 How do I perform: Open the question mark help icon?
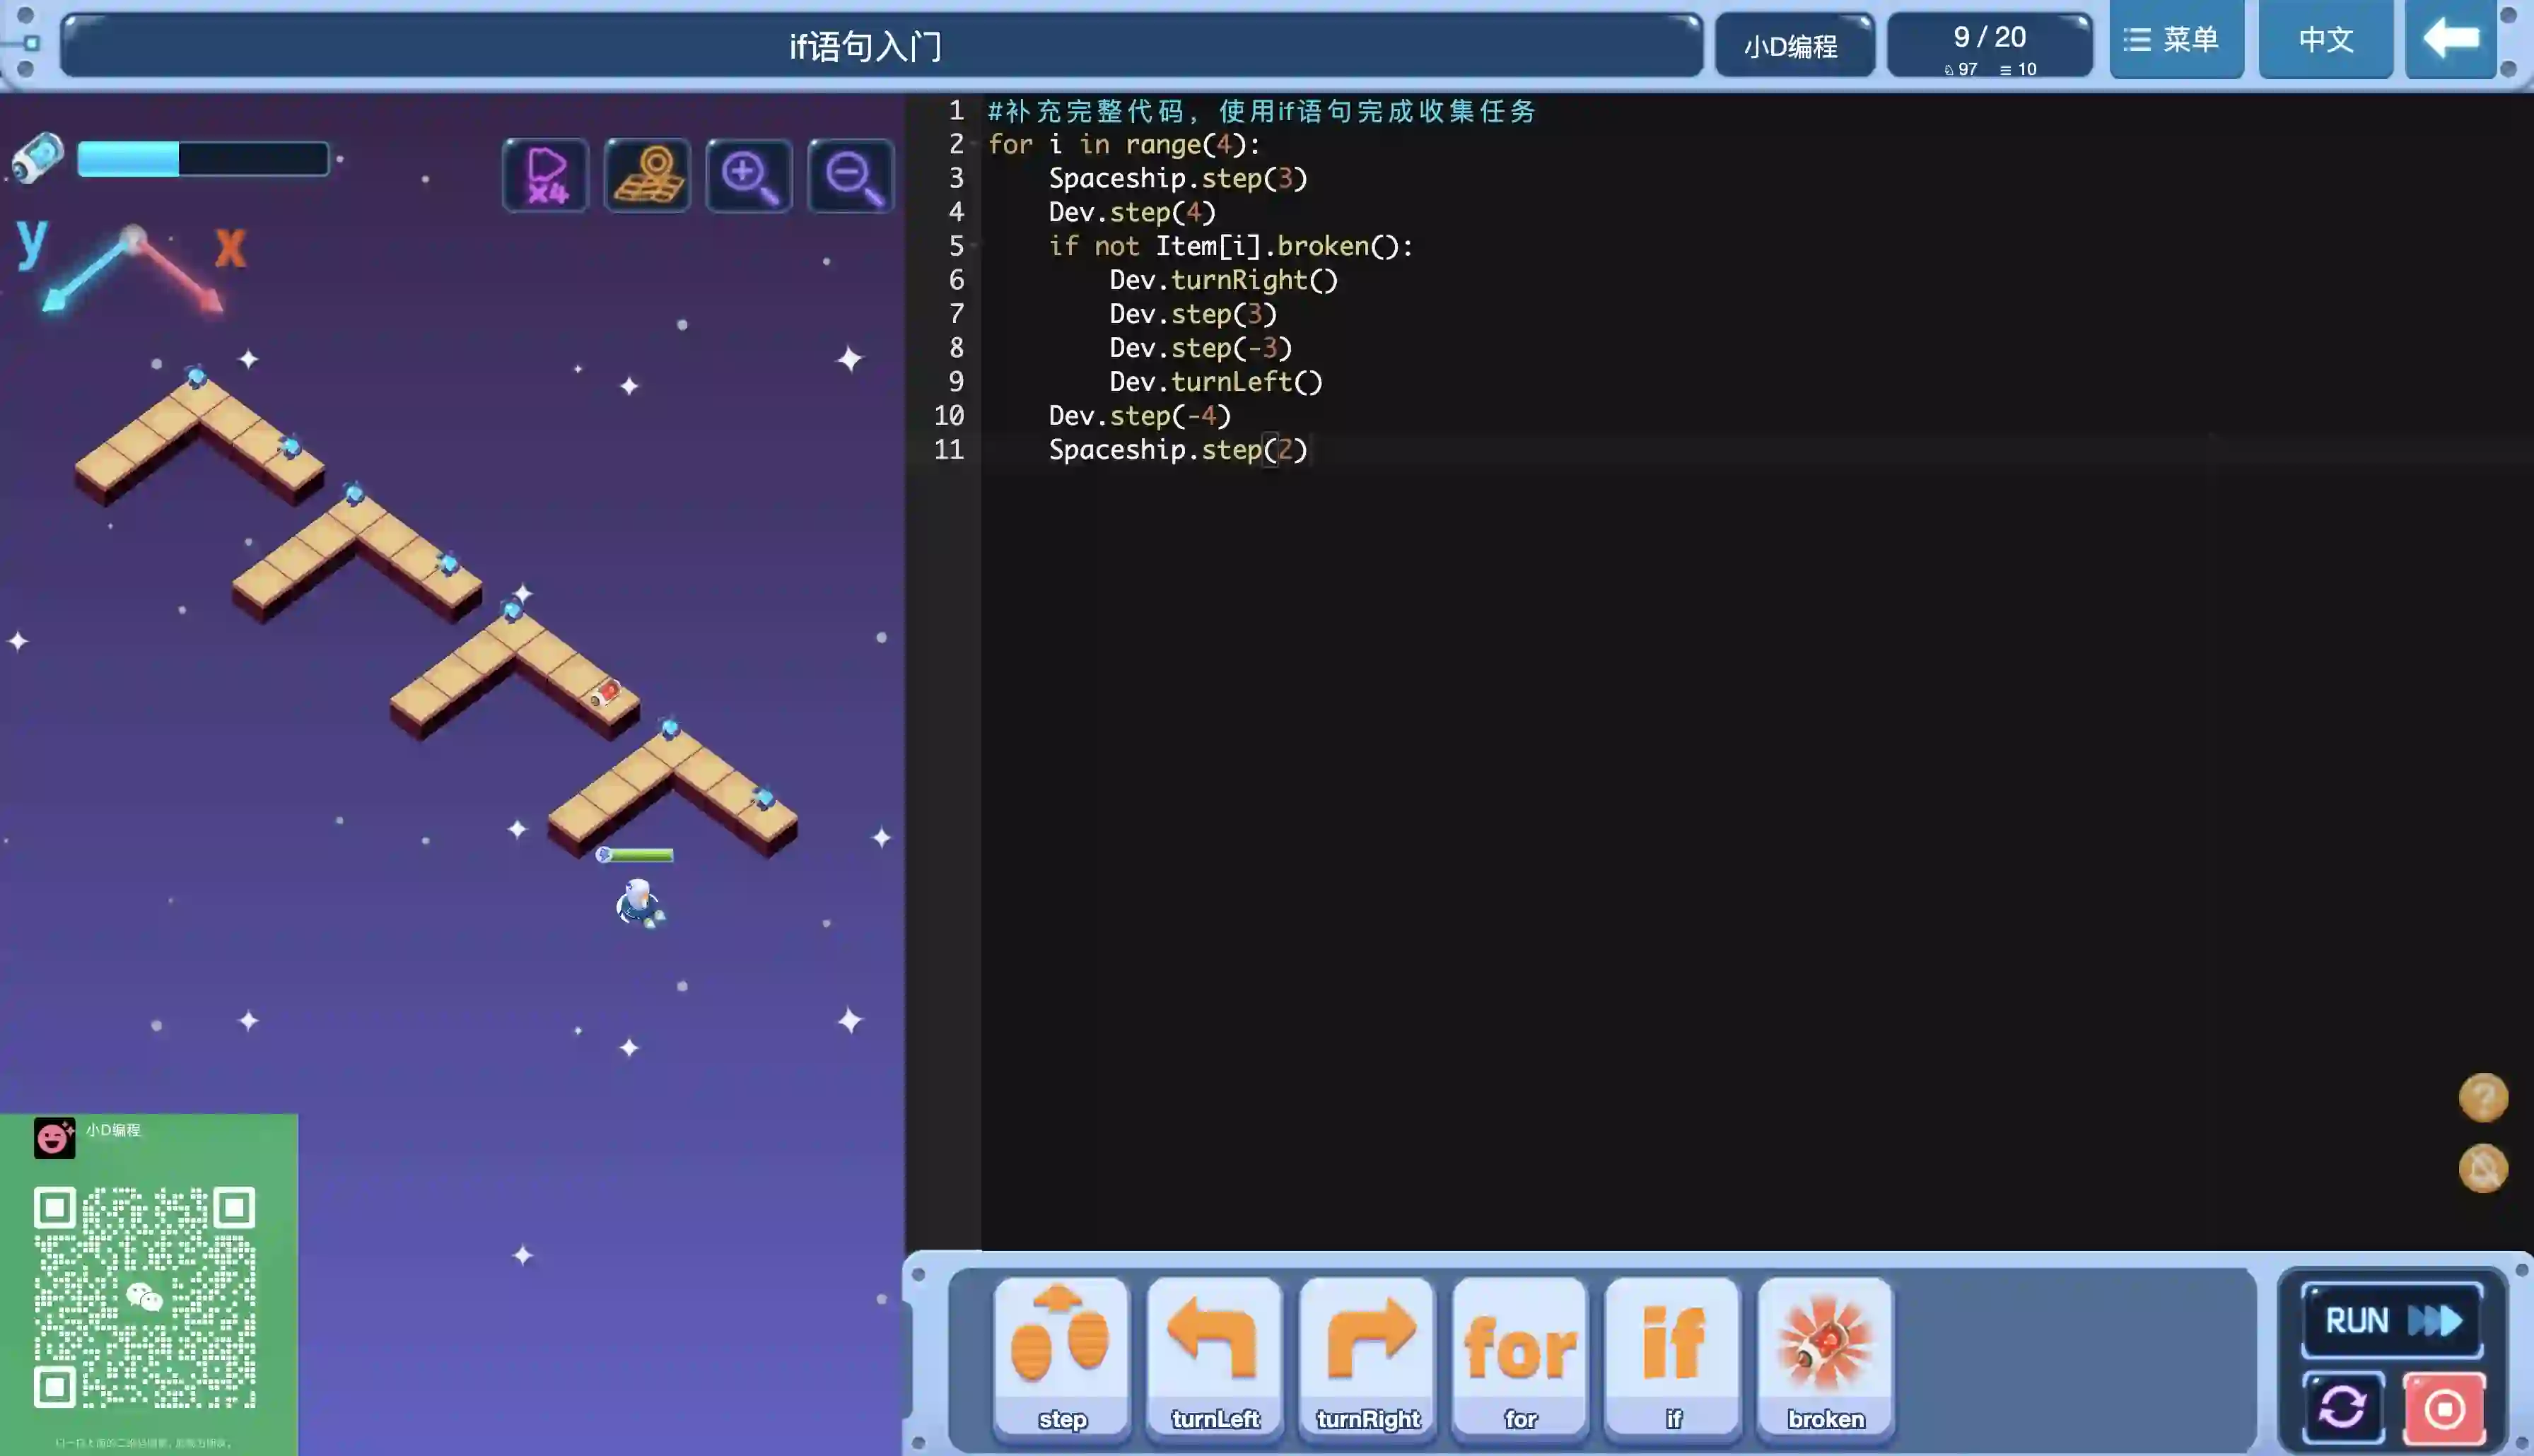click(2483, 1098)
